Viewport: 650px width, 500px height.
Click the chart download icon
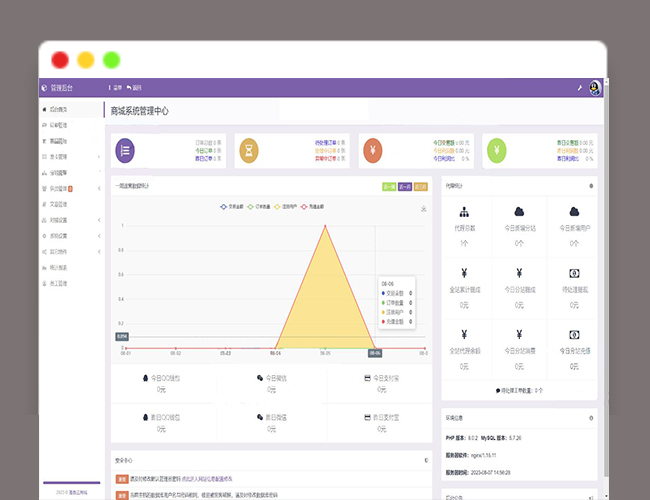424,209
